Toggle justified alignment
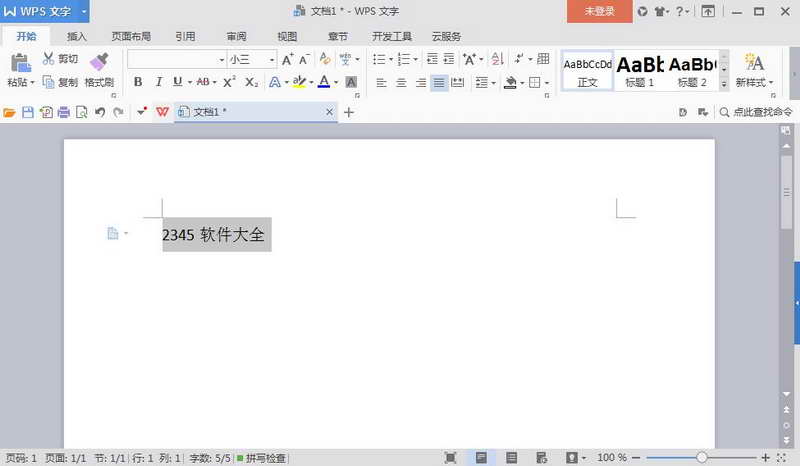Image resolution: width=800 pixels, height=466 pixels. 439,82
